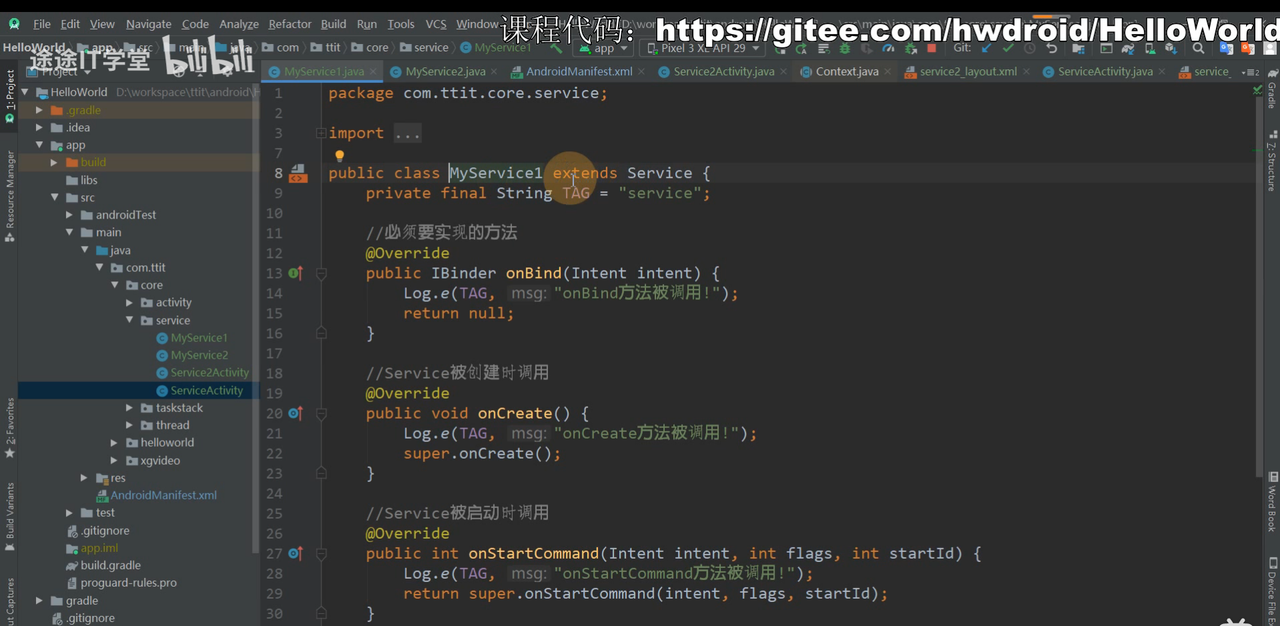Click the Stop run red square icon
This screenshot has height=626, width=1280.
(932, 48)
